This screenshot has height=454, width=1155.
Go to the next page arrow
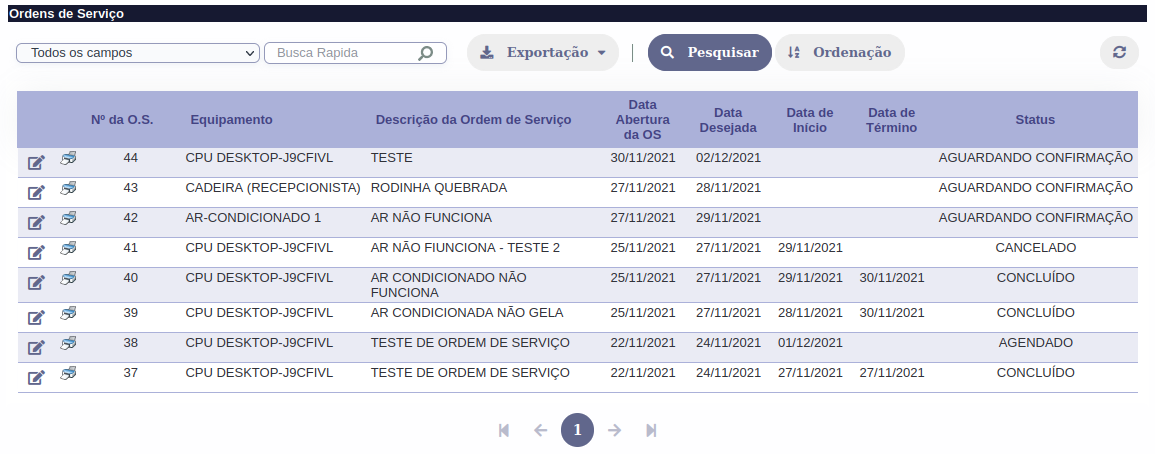615,430
